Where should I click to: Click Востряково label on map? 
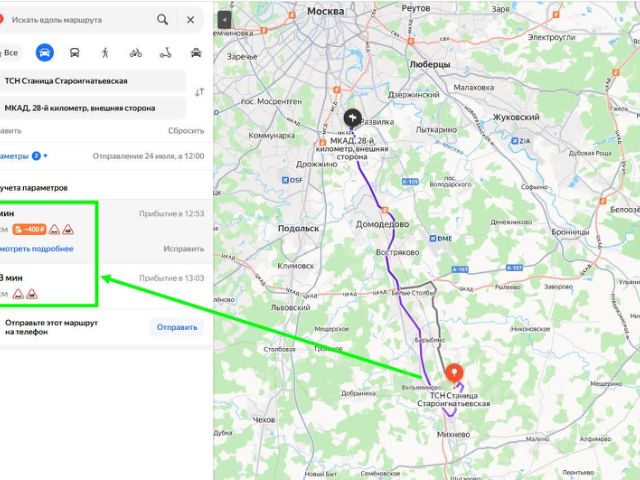(x=398, y=252)
